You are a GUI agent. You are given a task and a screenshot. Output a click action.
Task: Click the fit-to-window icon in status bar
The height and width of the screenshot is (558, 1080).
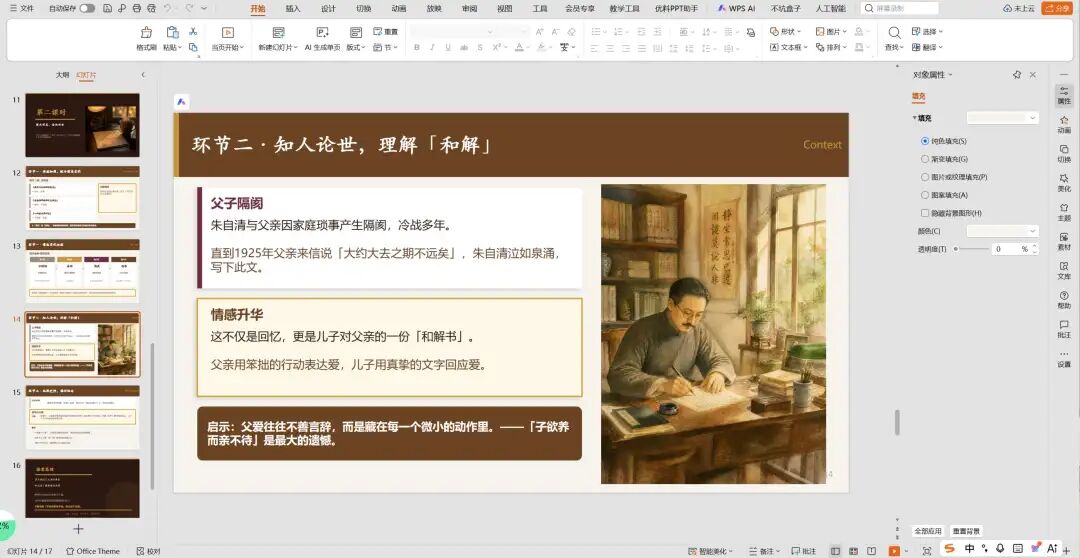point(927,551)
